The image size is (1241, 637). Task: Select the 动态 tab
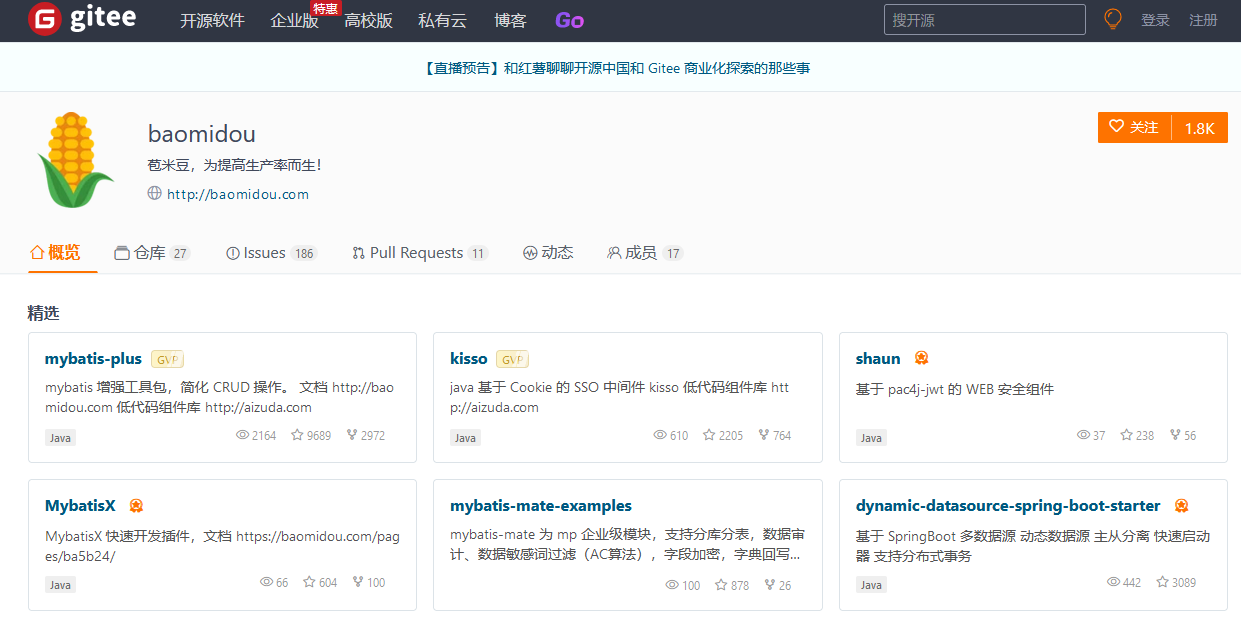(x=548, y=253)
